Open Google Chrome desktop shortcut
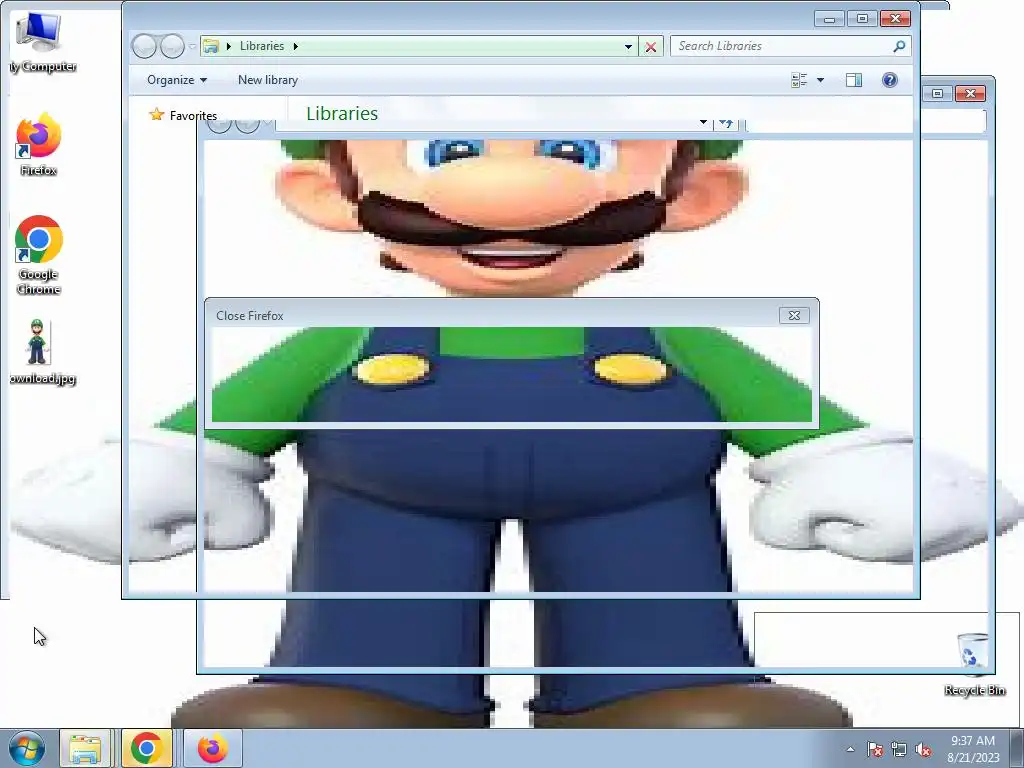The height and width of the screenshot is (768, 1024). (x=39, y=255)
